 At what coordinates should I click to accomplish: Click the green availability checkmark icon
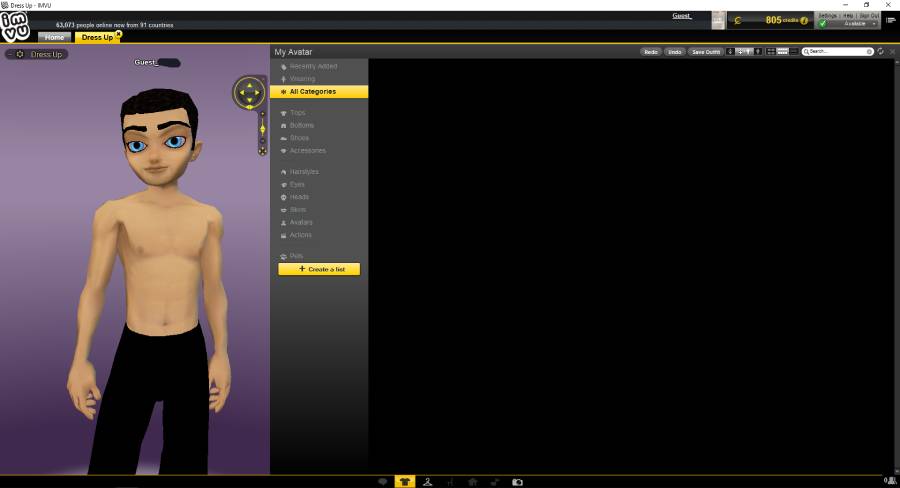click(823, 24)
